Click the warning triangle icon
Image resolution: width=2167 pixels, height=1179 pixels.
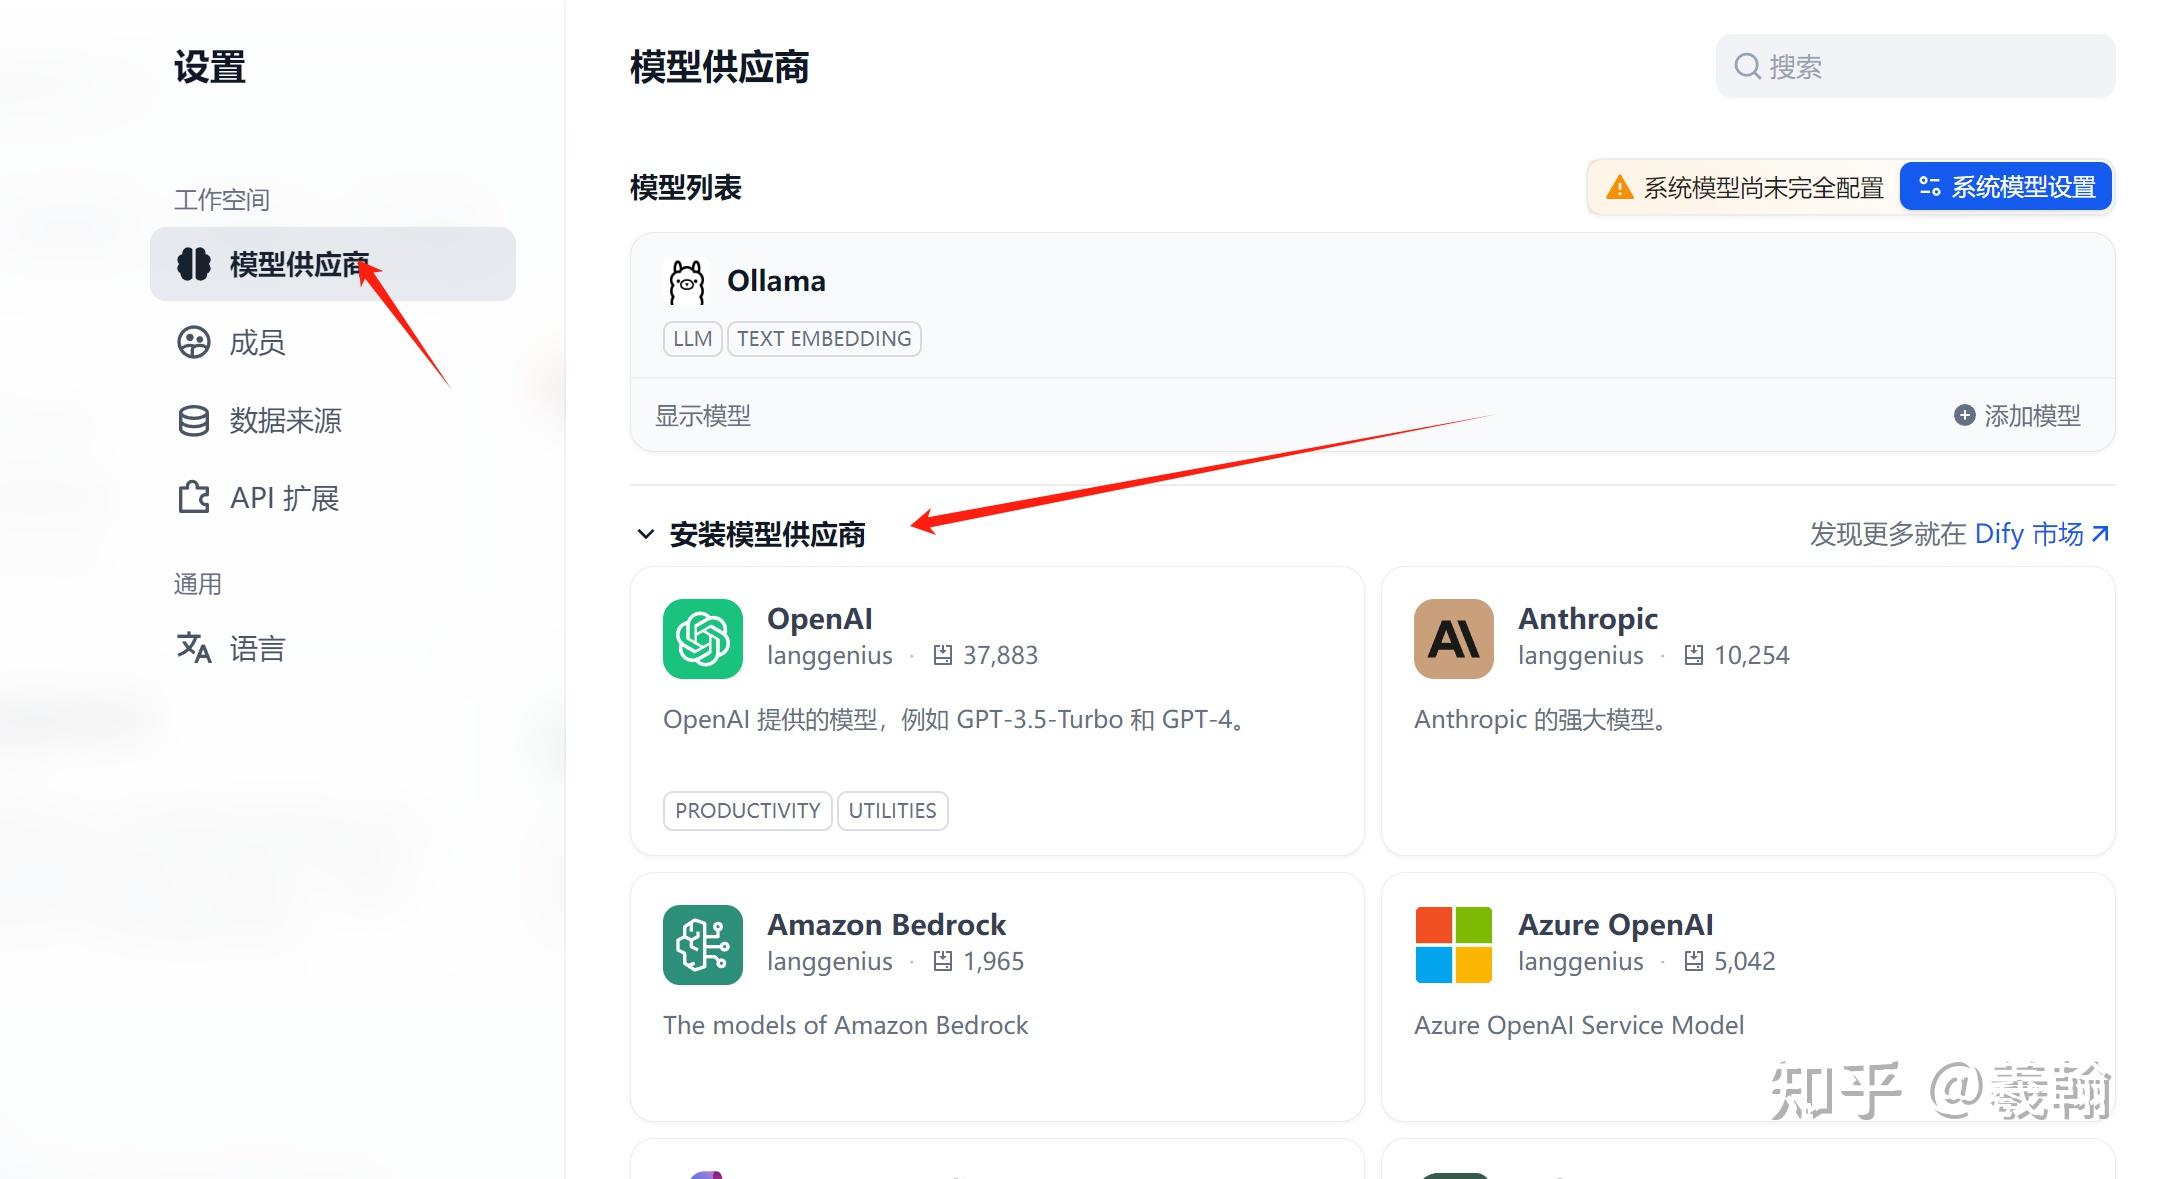(1619, 187)
